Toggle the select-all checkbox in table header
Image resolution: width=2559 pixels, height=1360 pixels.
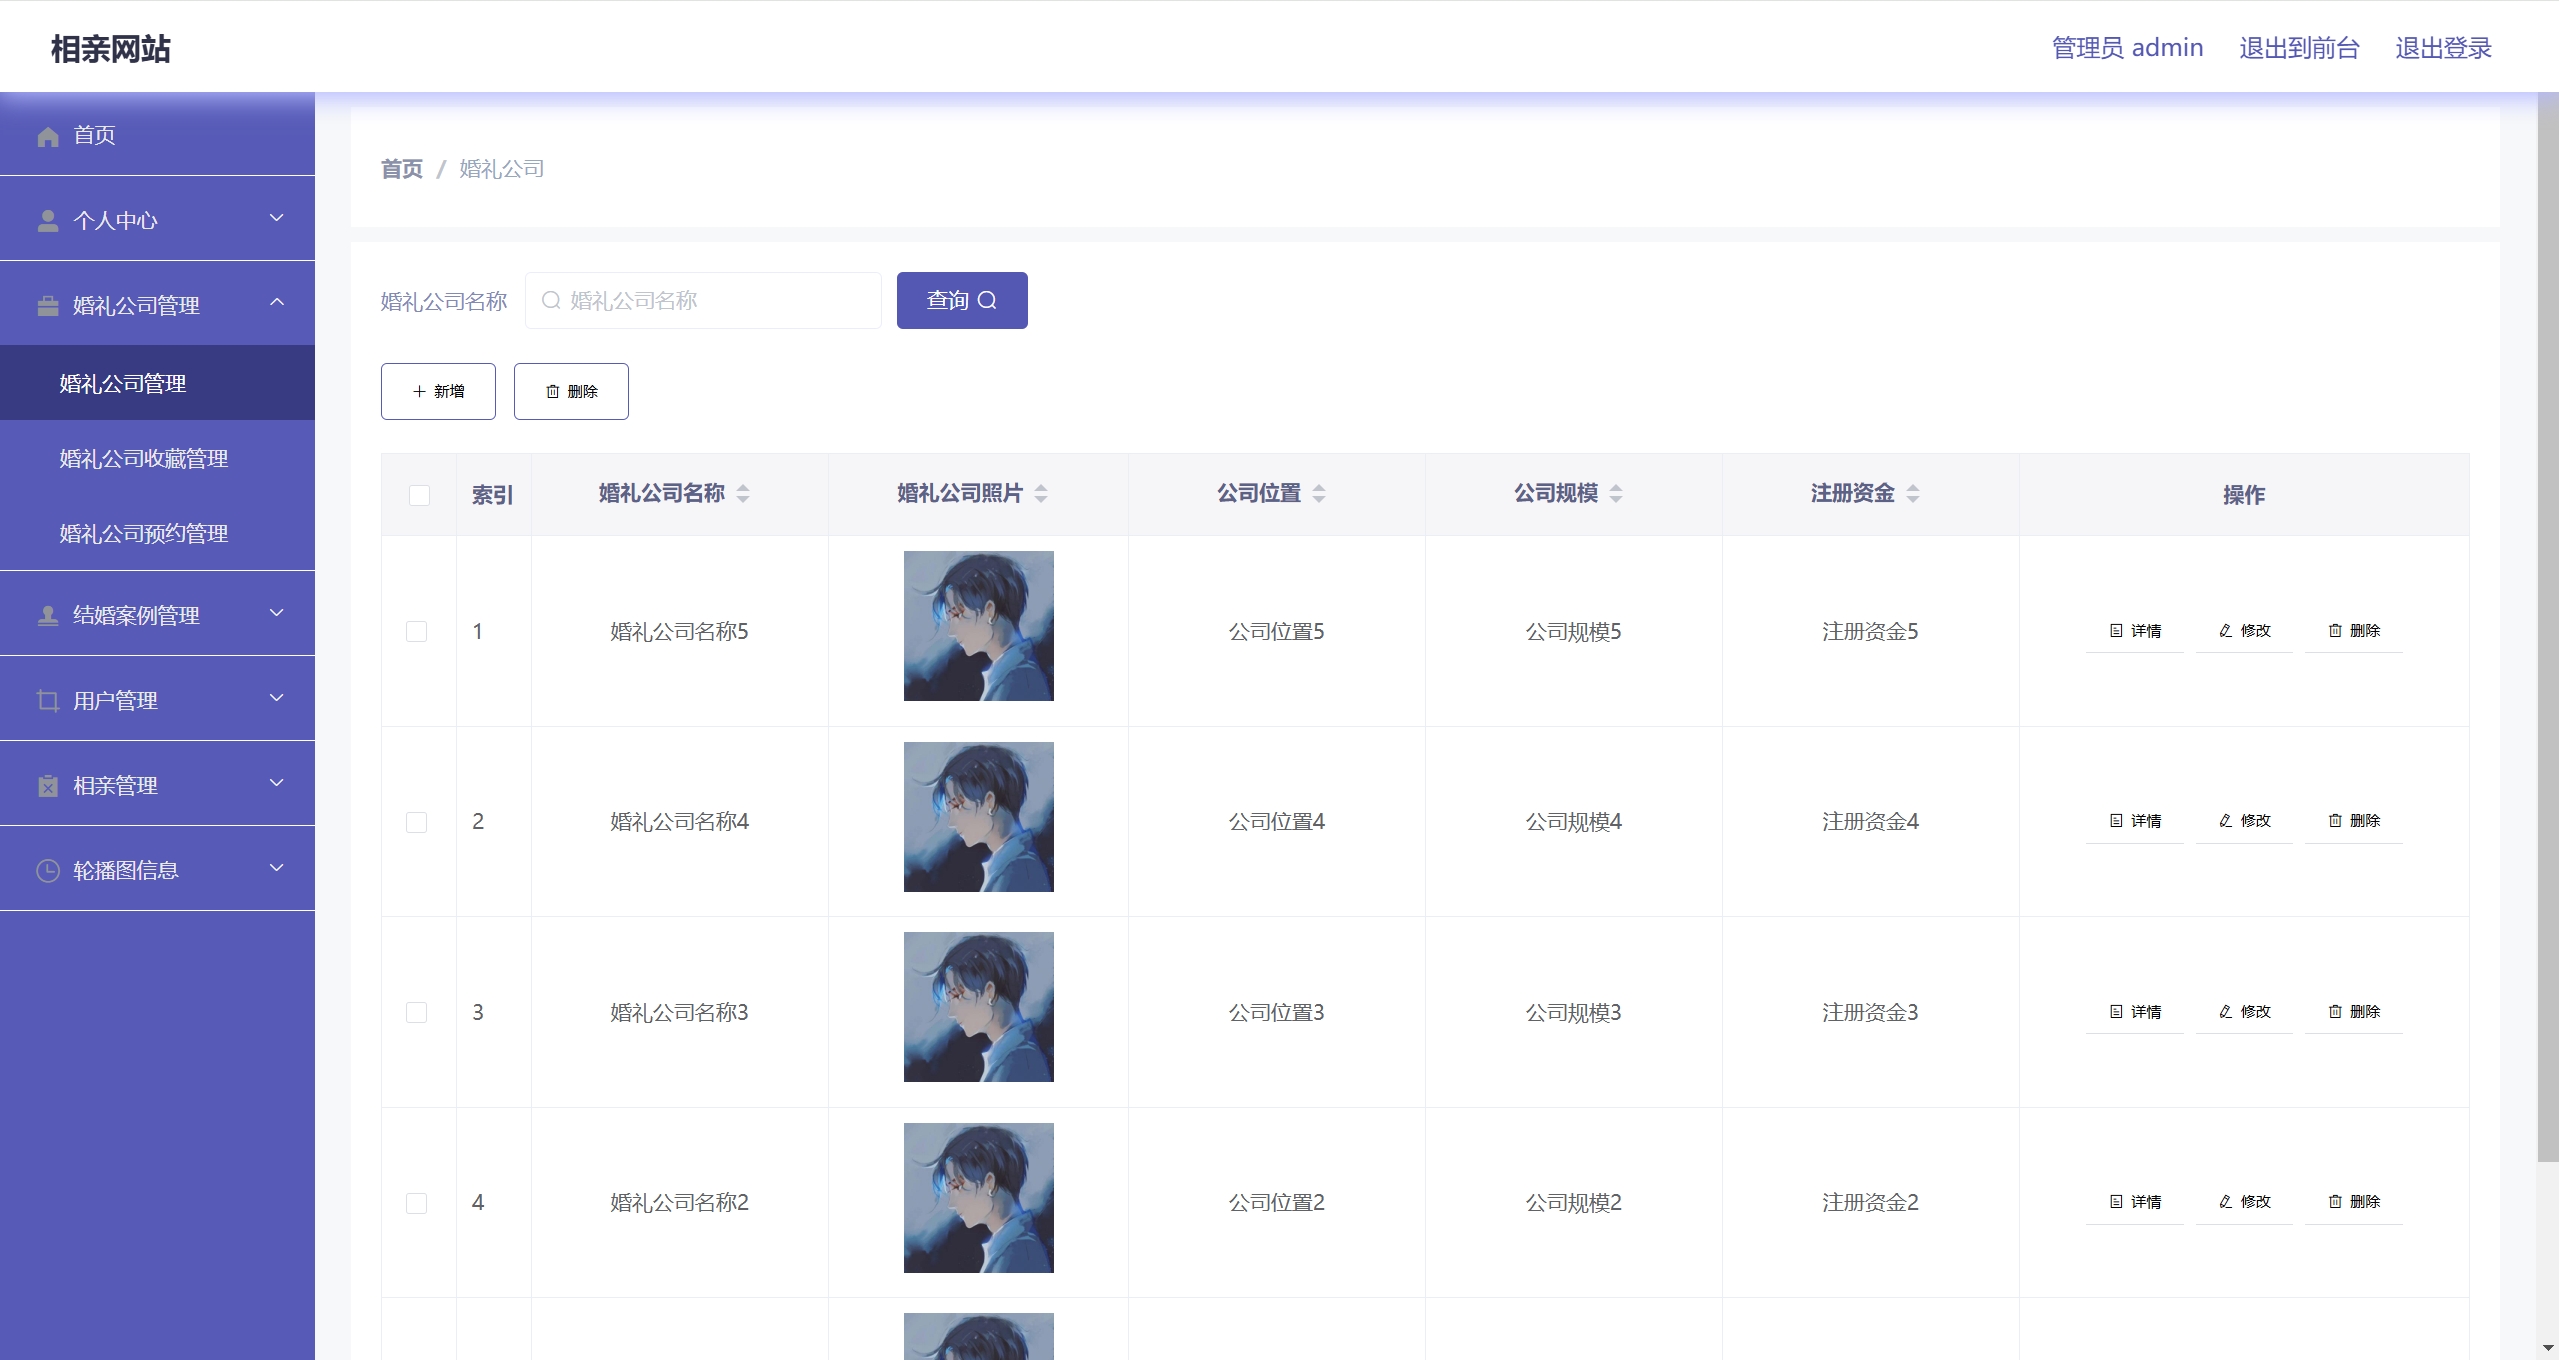(x=419, y=495)
